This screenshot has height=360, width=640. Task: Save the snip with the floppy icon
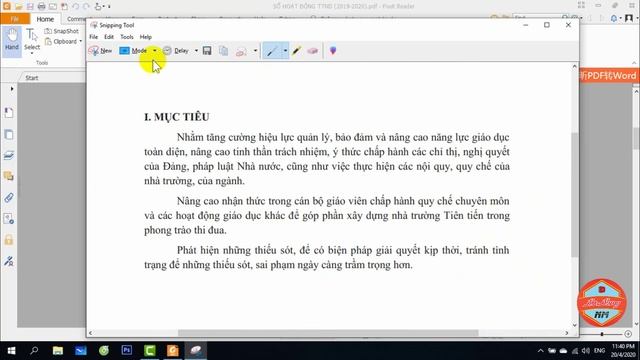pos(207,51)
